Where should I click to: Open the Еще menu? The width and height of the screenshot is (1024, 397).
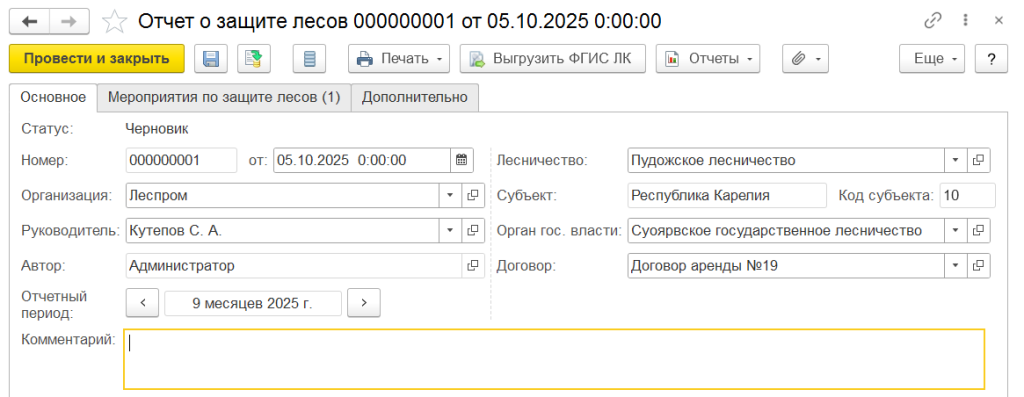click(x=932, y=58)
